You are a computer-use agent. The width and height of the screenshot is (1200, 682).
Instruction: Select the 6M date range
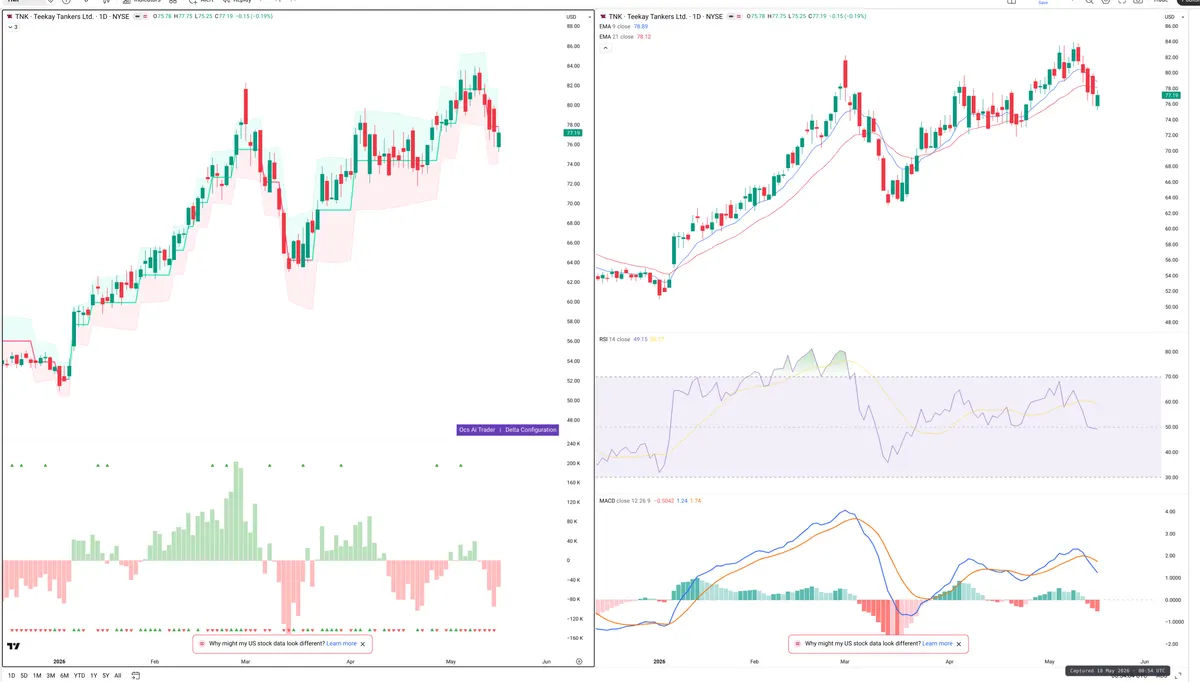pos(64,676)
